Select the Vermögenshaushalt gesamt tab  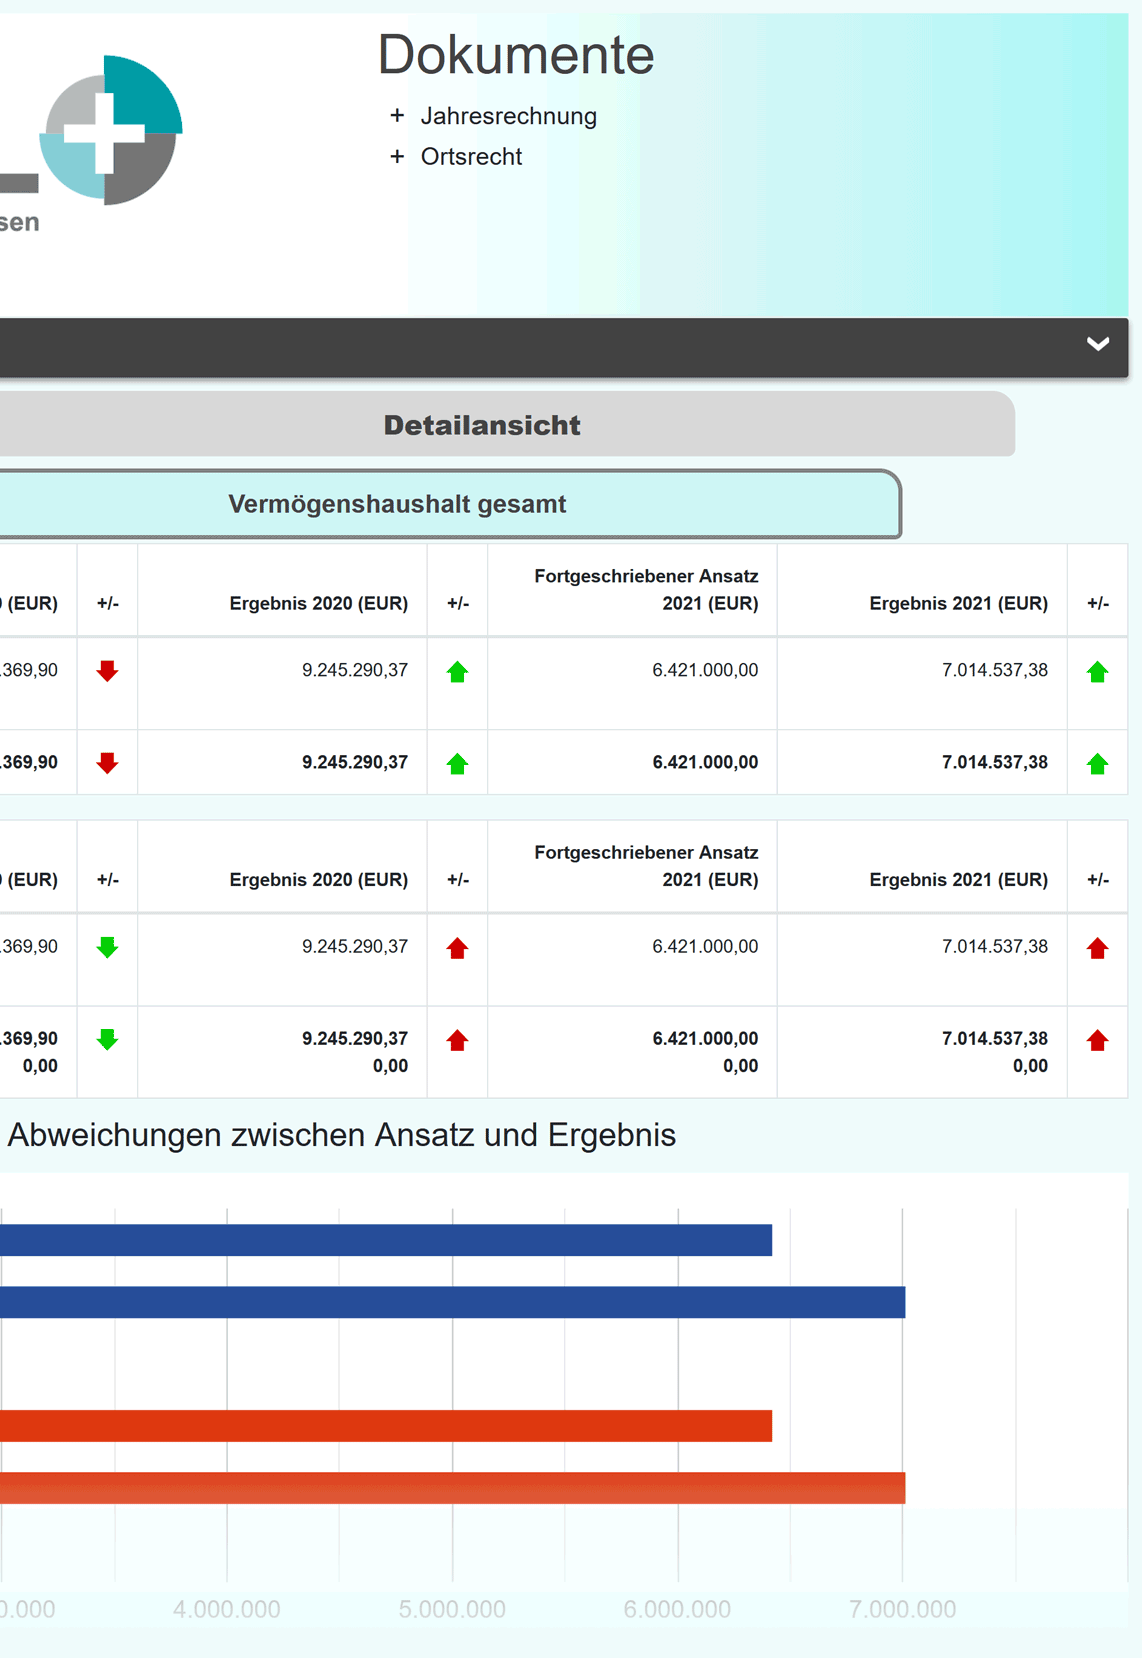397,504
